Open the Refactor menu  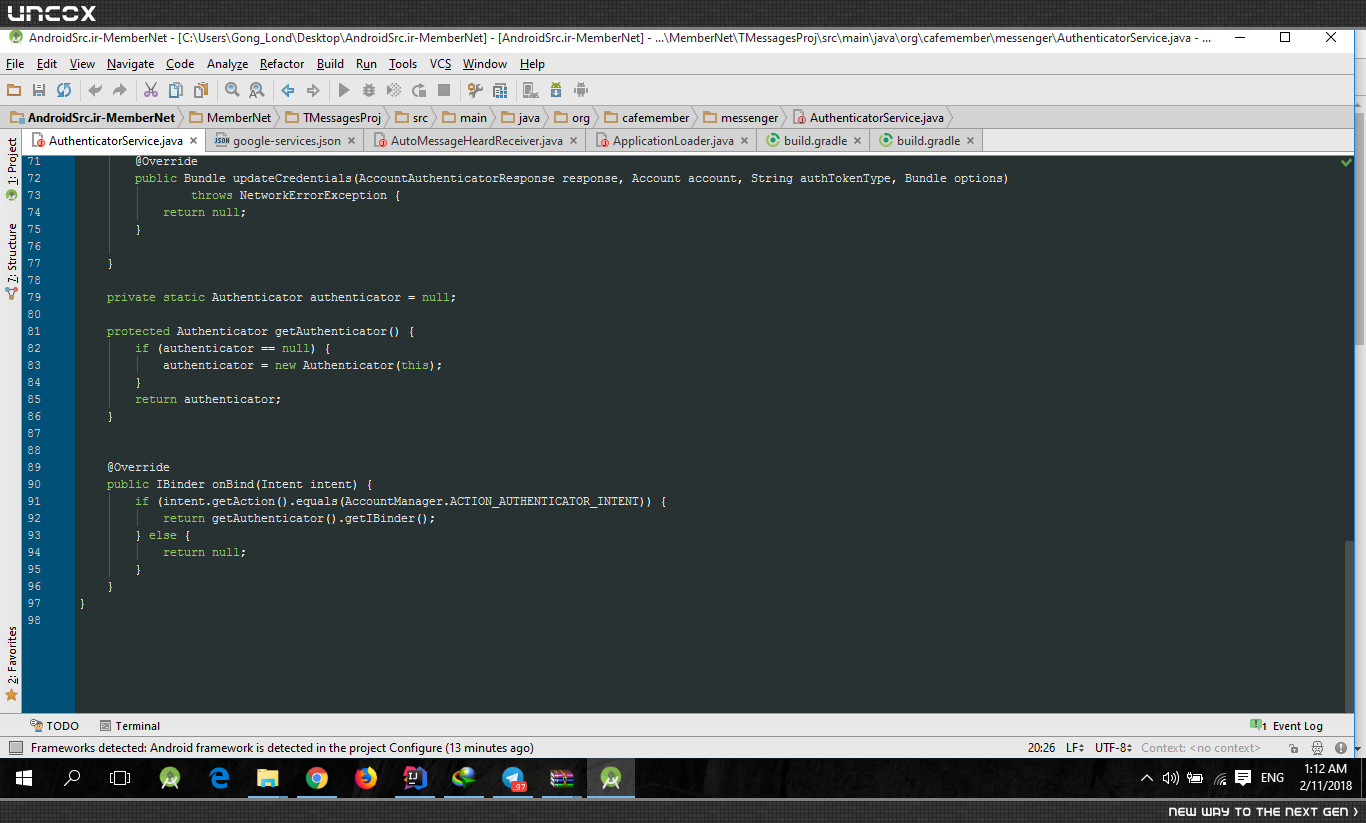[x=282, y=64]
